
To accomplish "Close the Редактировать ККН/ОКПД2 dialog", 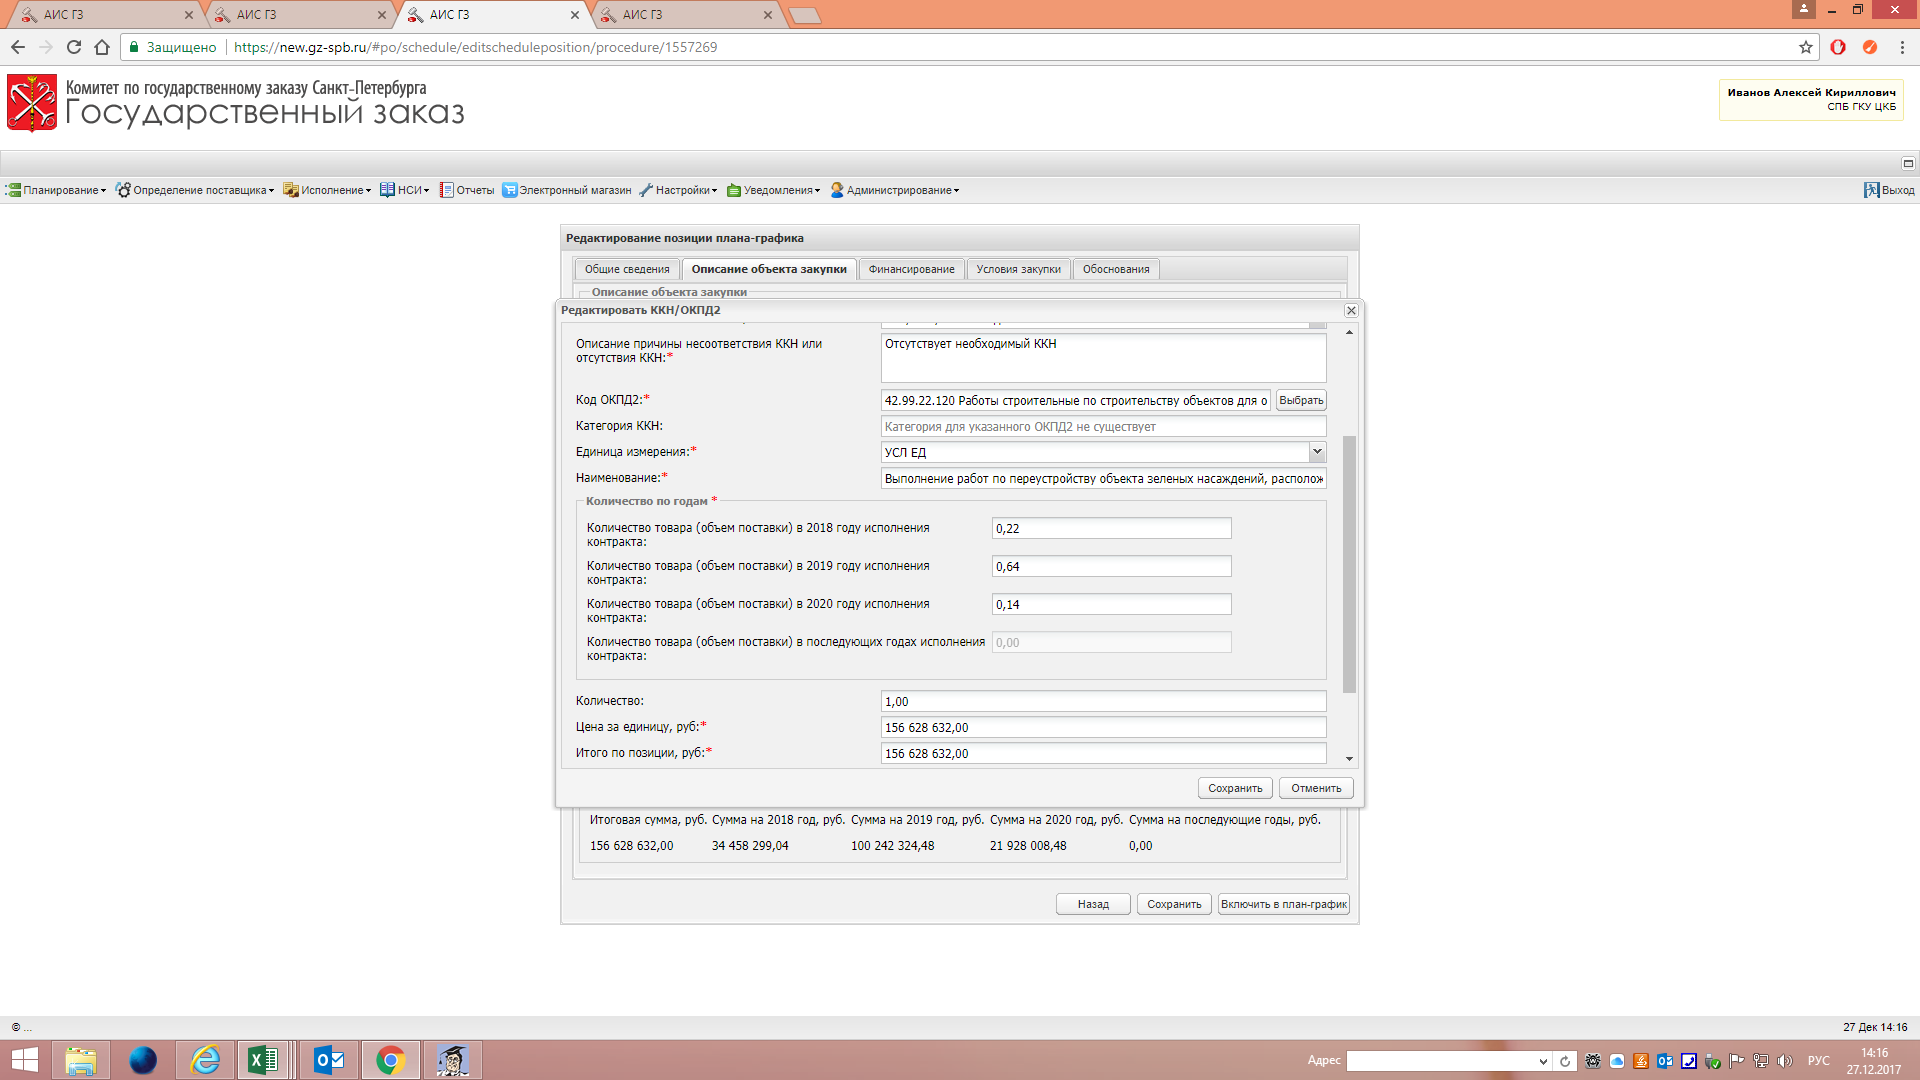I will pos(1351,311).
